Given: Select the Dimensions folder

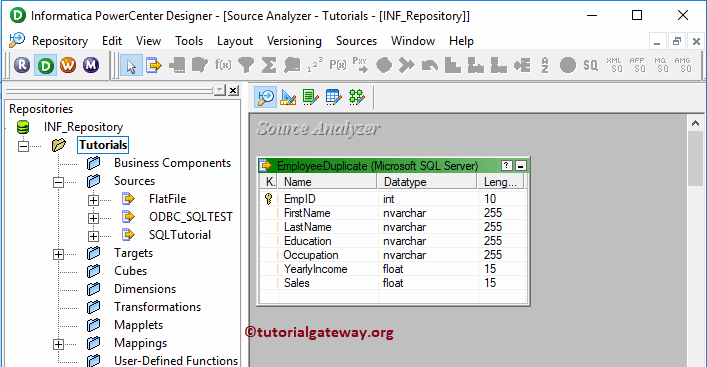Looking at the screenshot, I should [145, 289].
